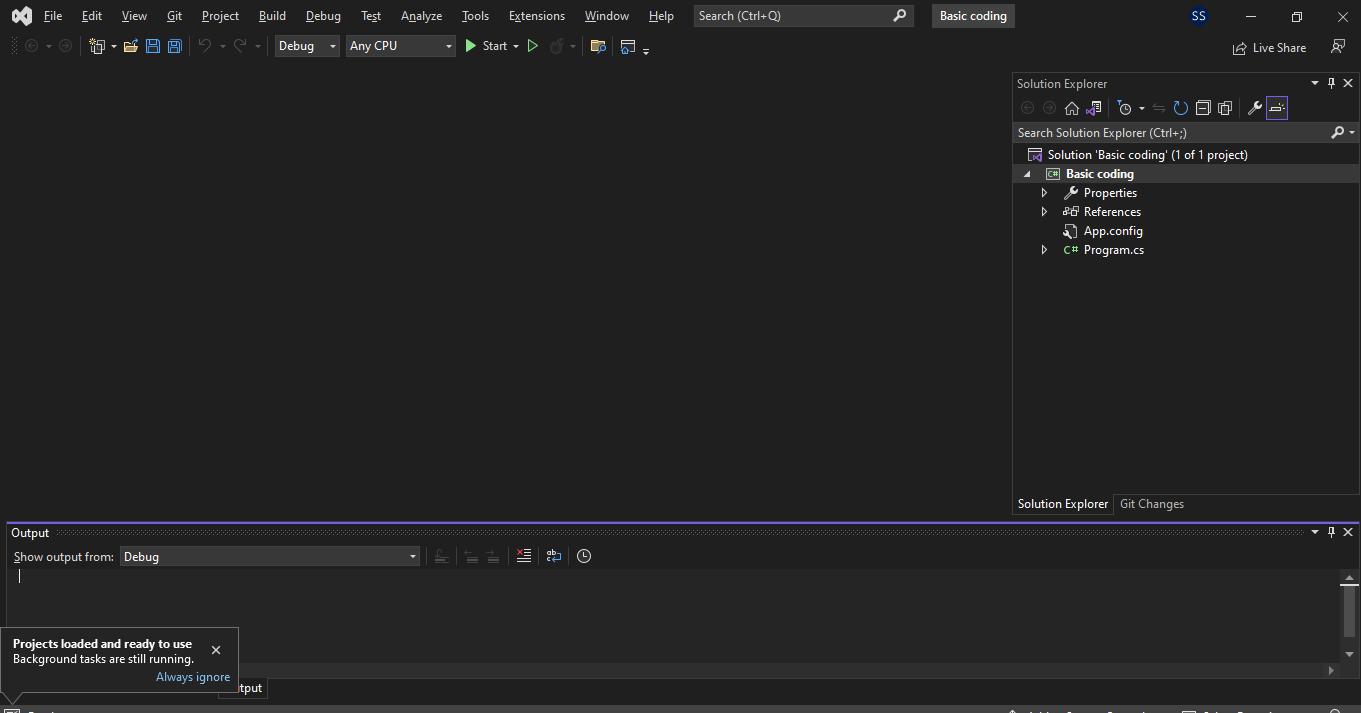This screenshot has height=713, width=1361.
Task: Switch to the Git Changes tab
Action: pos(1152,504)
